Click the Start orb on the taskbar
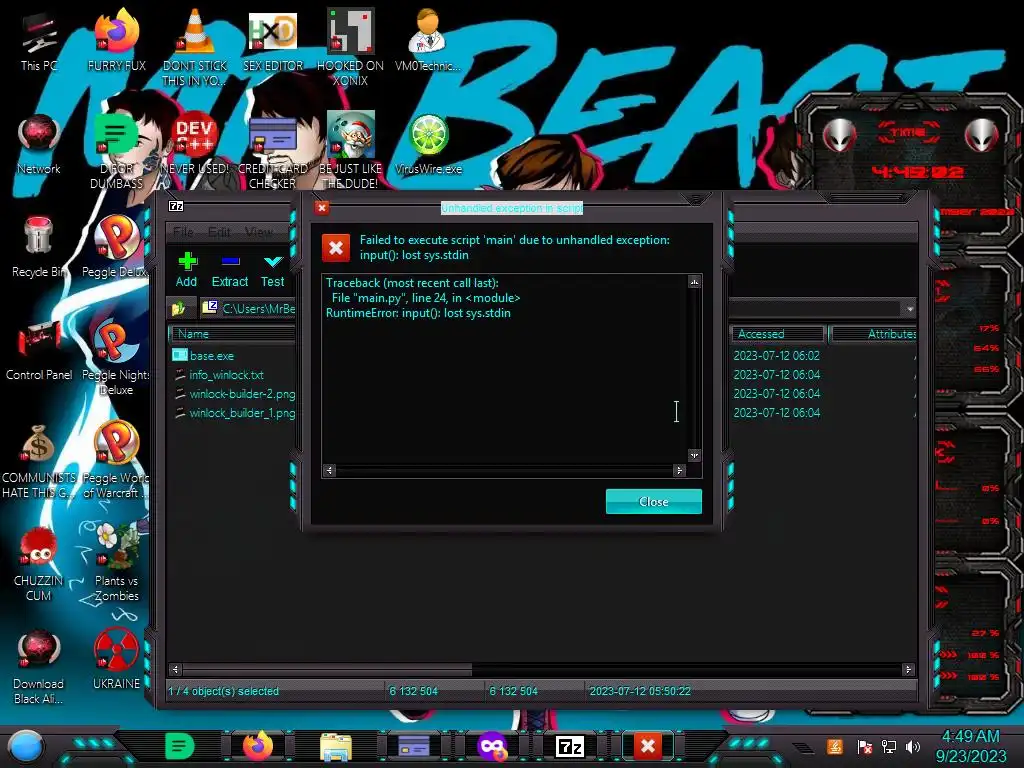 pos(26,747)
